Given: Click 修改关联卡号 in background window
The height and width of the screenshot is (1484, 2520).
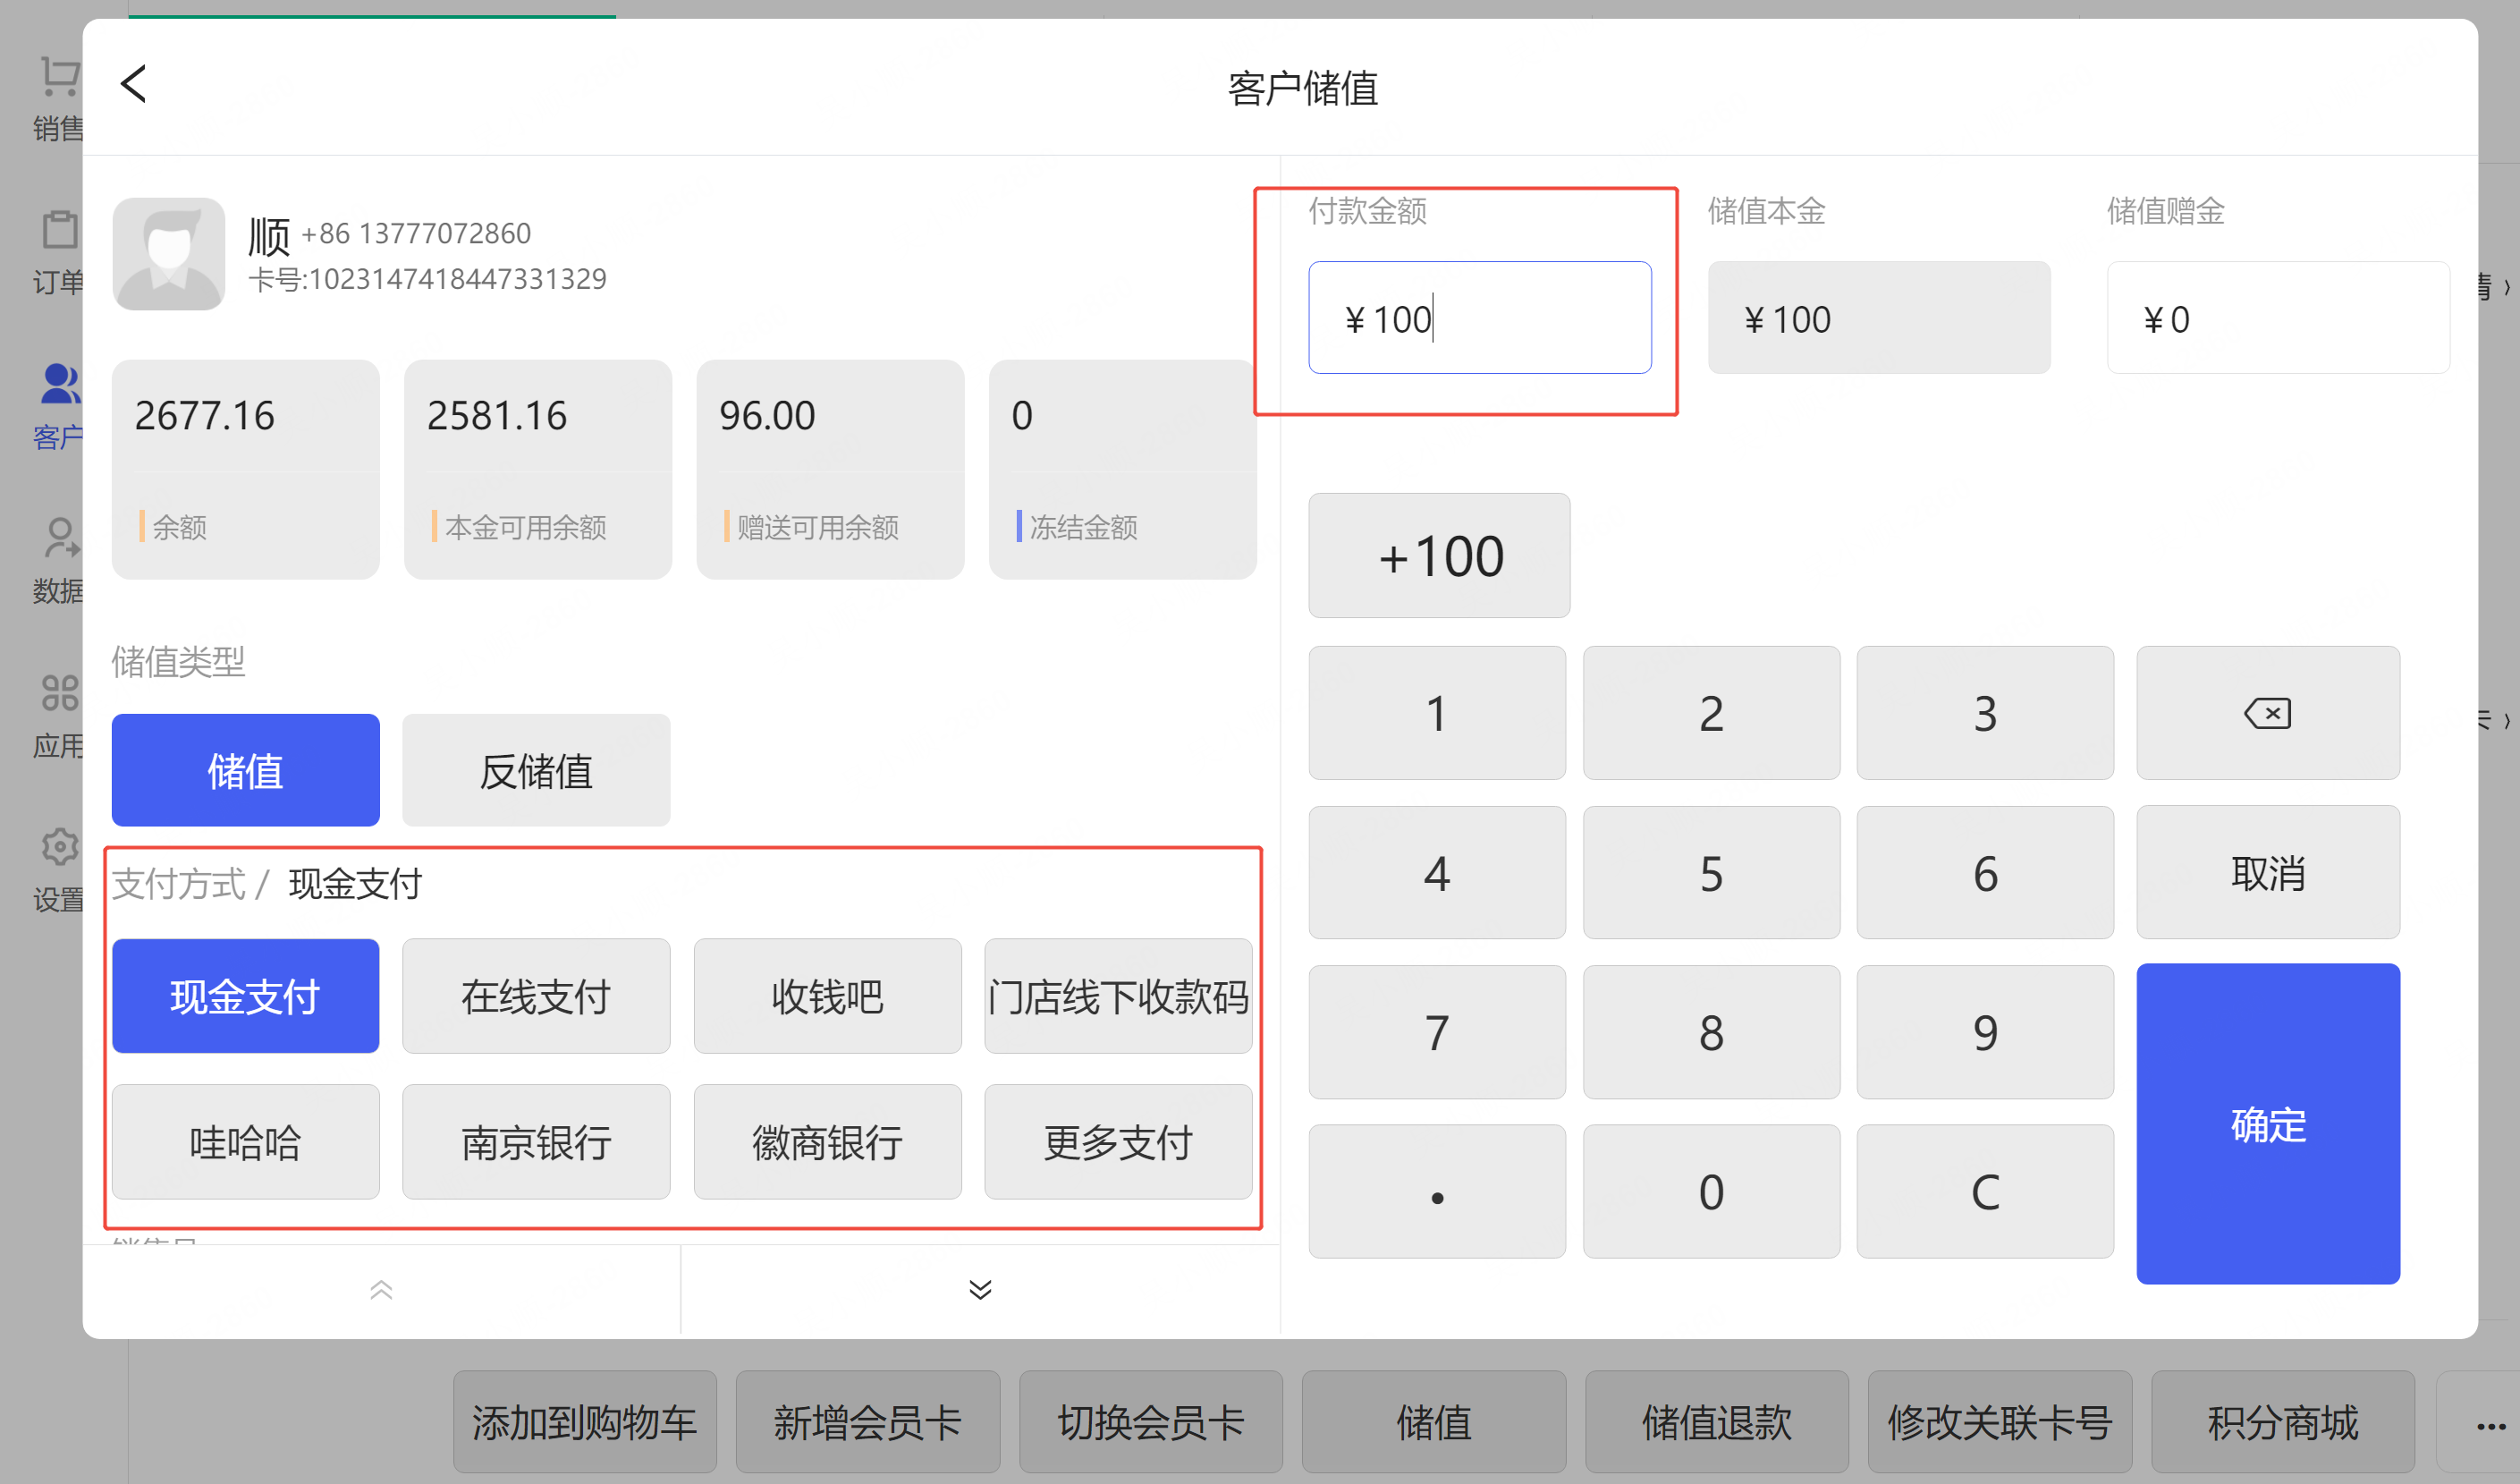Looking at the screenshot, I should [2000, 1422].
